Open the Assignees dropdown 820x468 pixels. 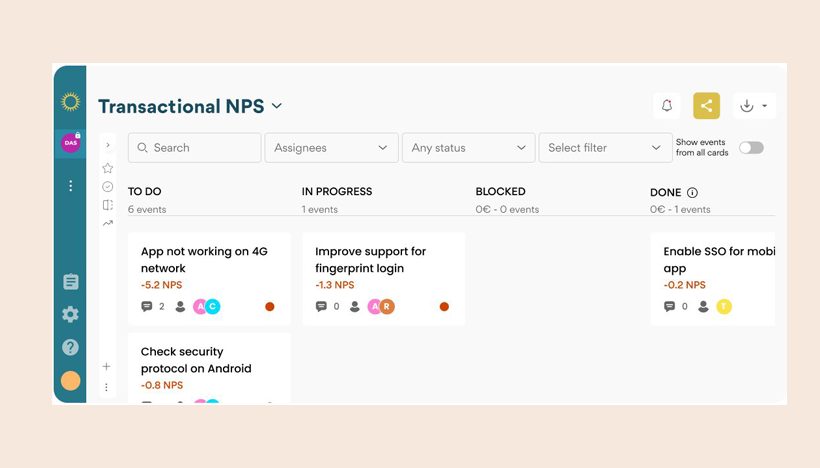pos(332,147)
